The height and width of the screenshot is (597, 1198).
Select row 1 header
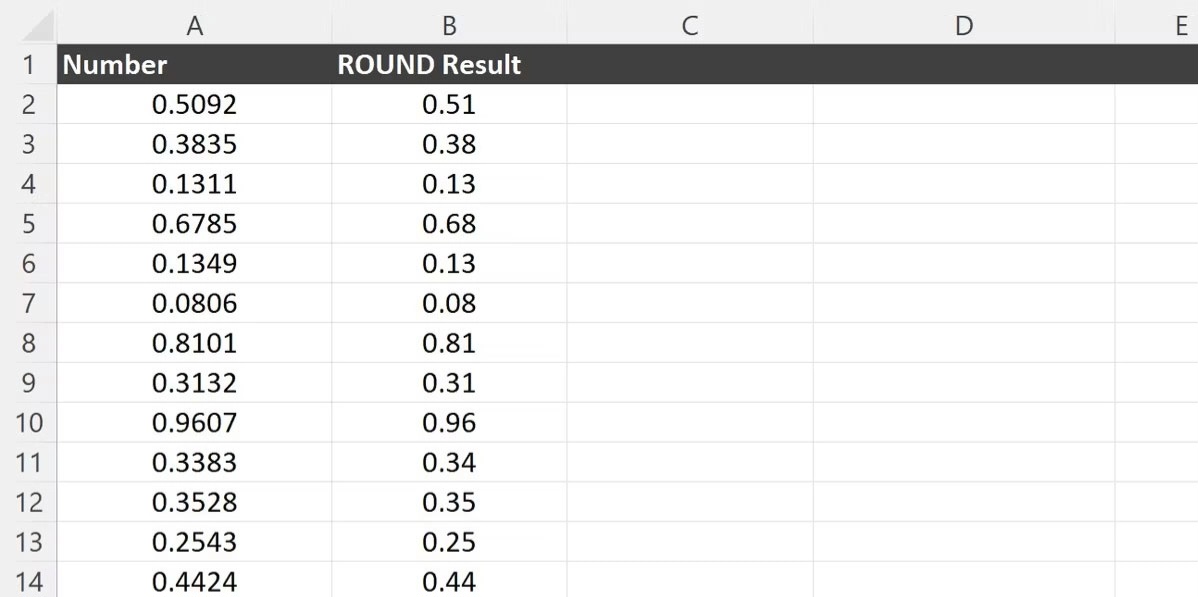tap(28, 64)
